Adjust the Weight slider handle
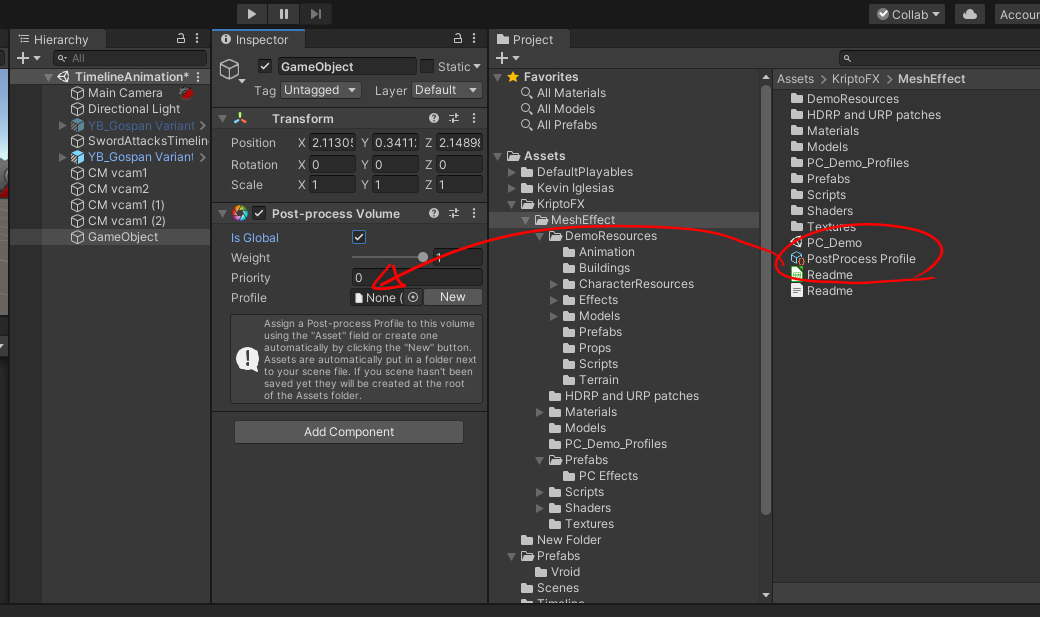1040x617 pixels. point(422,257)
